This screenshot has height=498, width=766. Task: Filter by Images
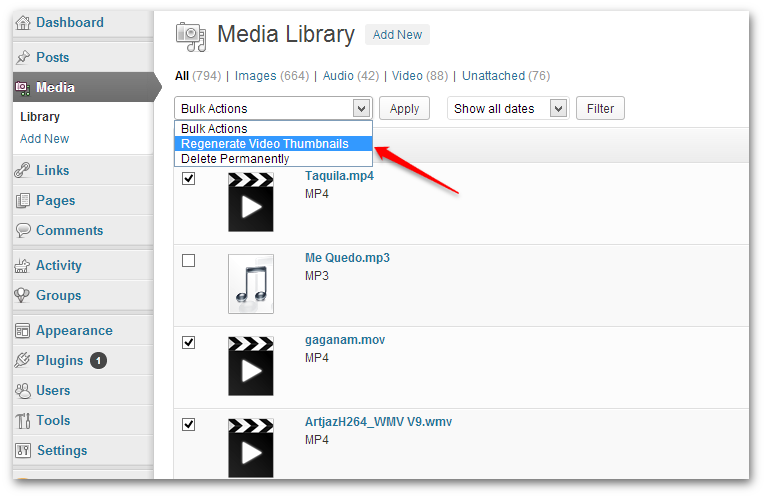click(x=255, y=76)
